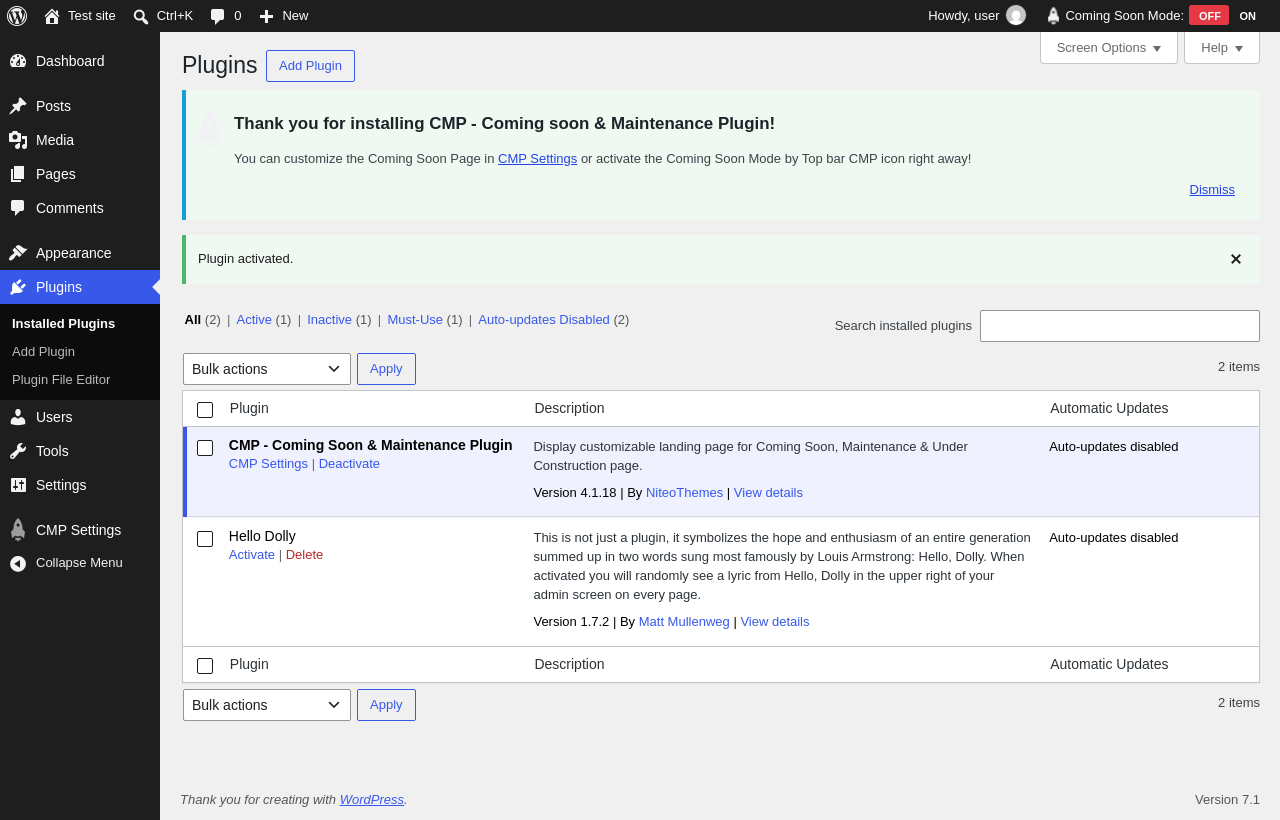Check the CMP Coming Soon plugin checkbox
1280x820 pixels.
(x=205, y=448)
